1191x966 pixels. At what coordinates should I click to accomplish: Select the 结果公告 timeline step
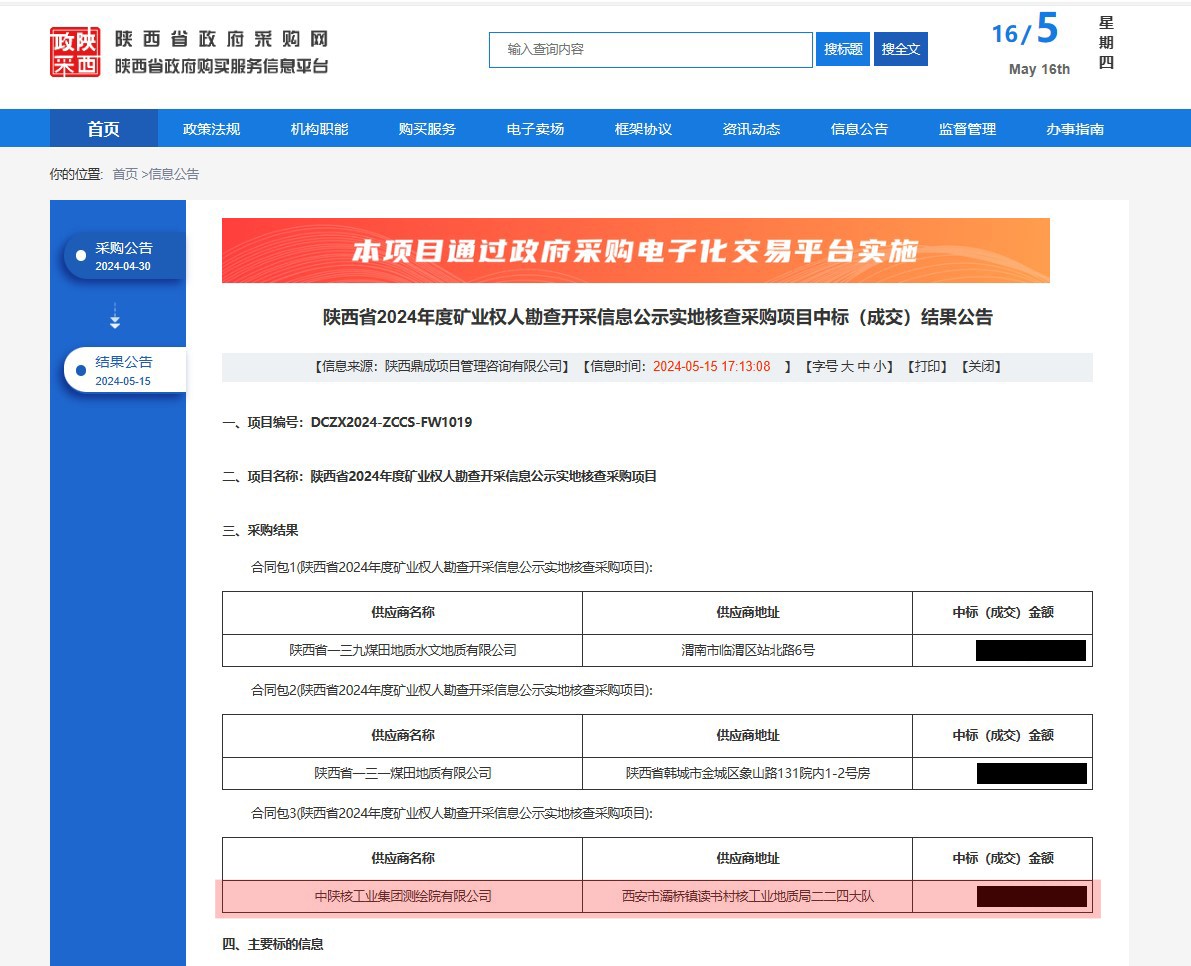(x=124, y=370)
